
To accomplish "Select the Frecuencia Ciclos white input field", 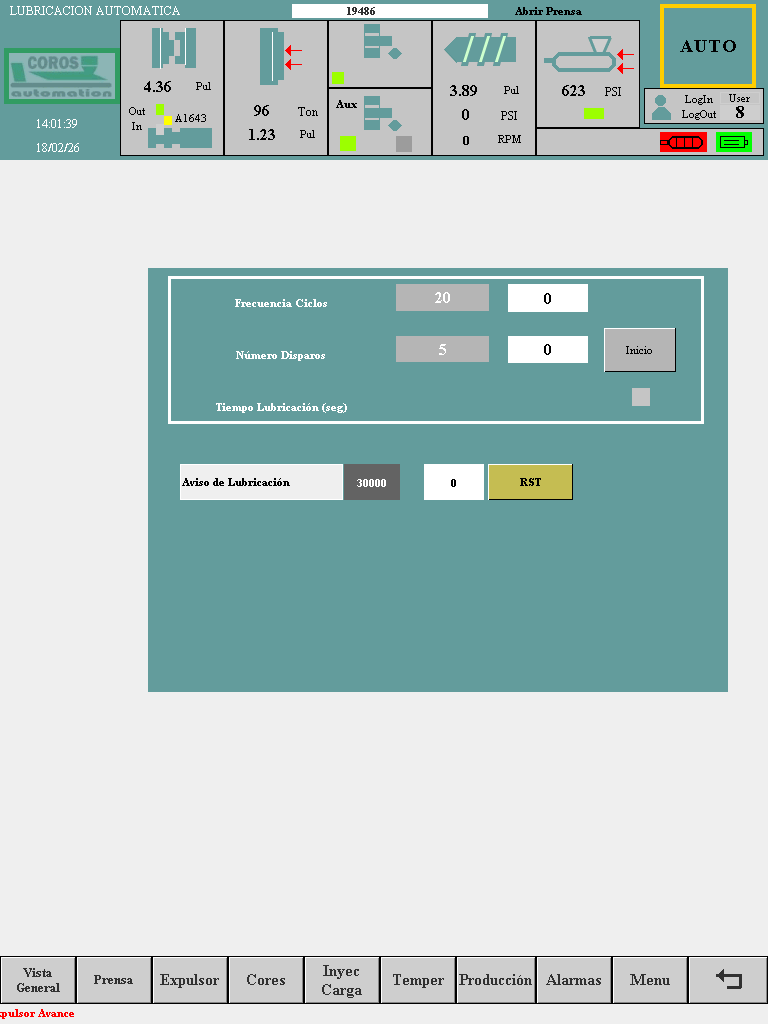I will point(547,298).
